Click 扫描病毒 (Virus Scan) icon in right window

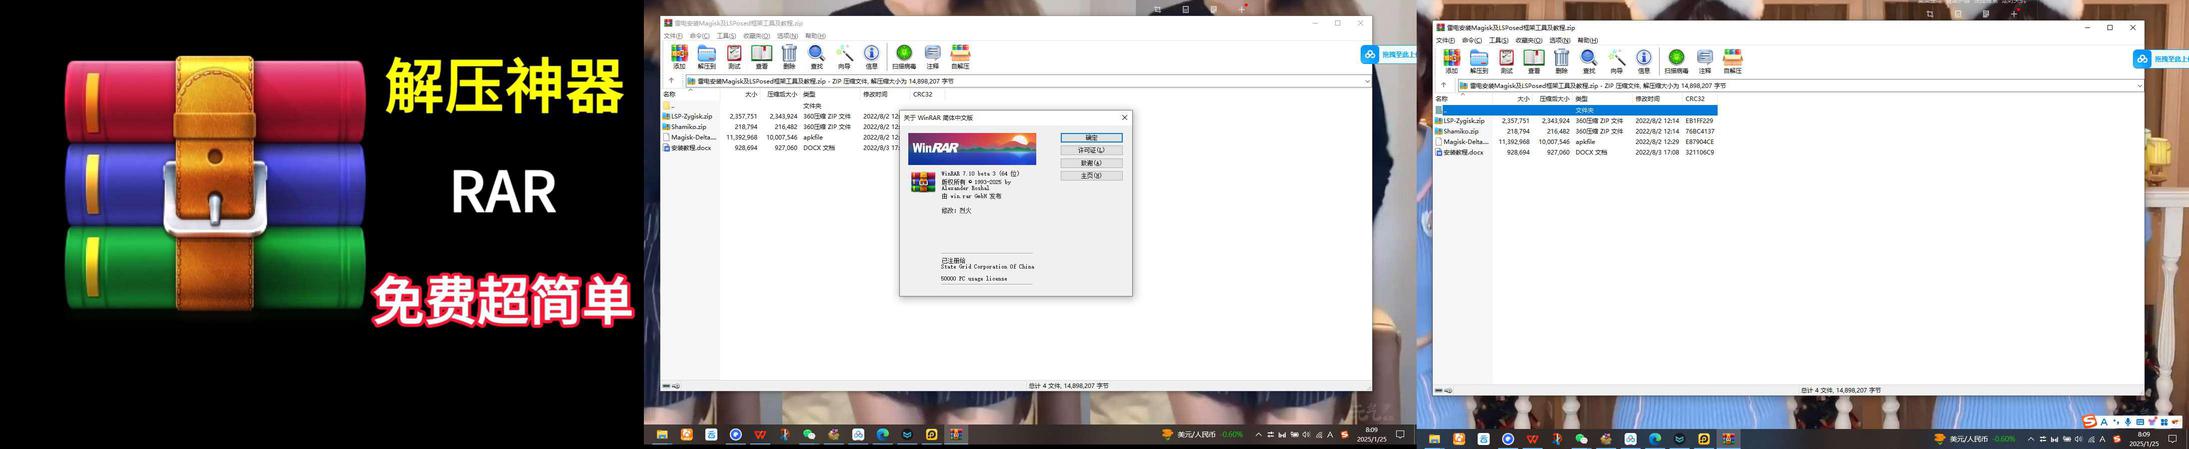click(x=1676, y=60)
